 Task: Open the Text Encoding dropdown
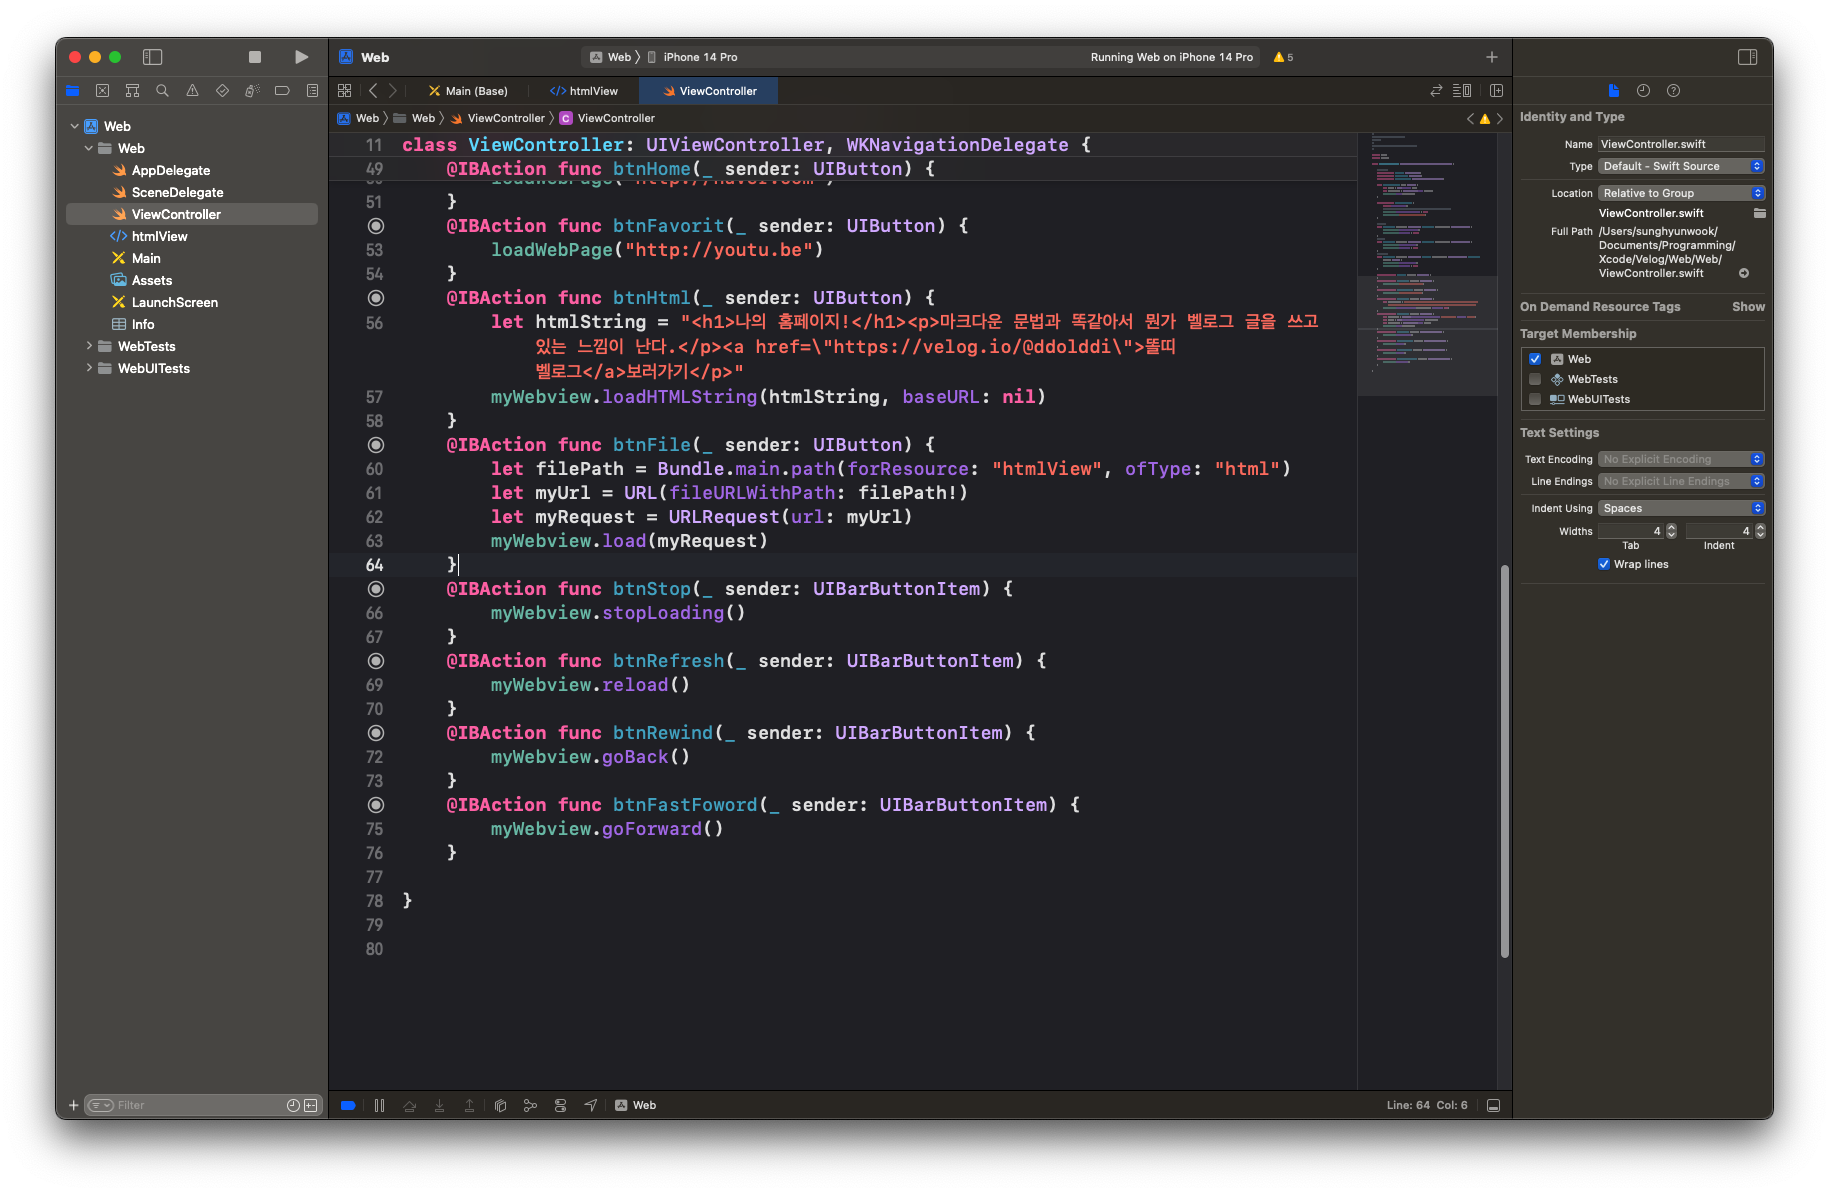(x=1681, y=459)
